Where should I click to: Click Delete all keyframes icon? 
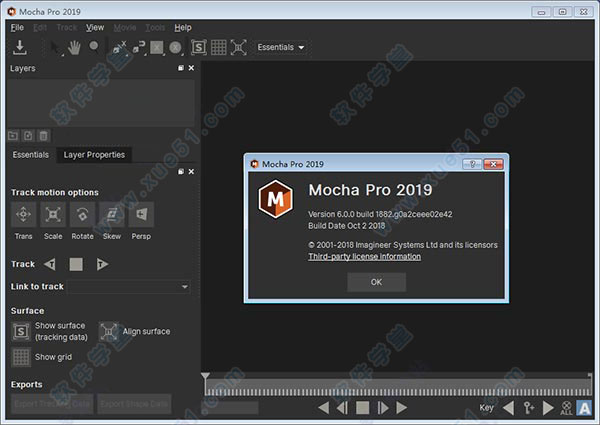tap(566, 408)
